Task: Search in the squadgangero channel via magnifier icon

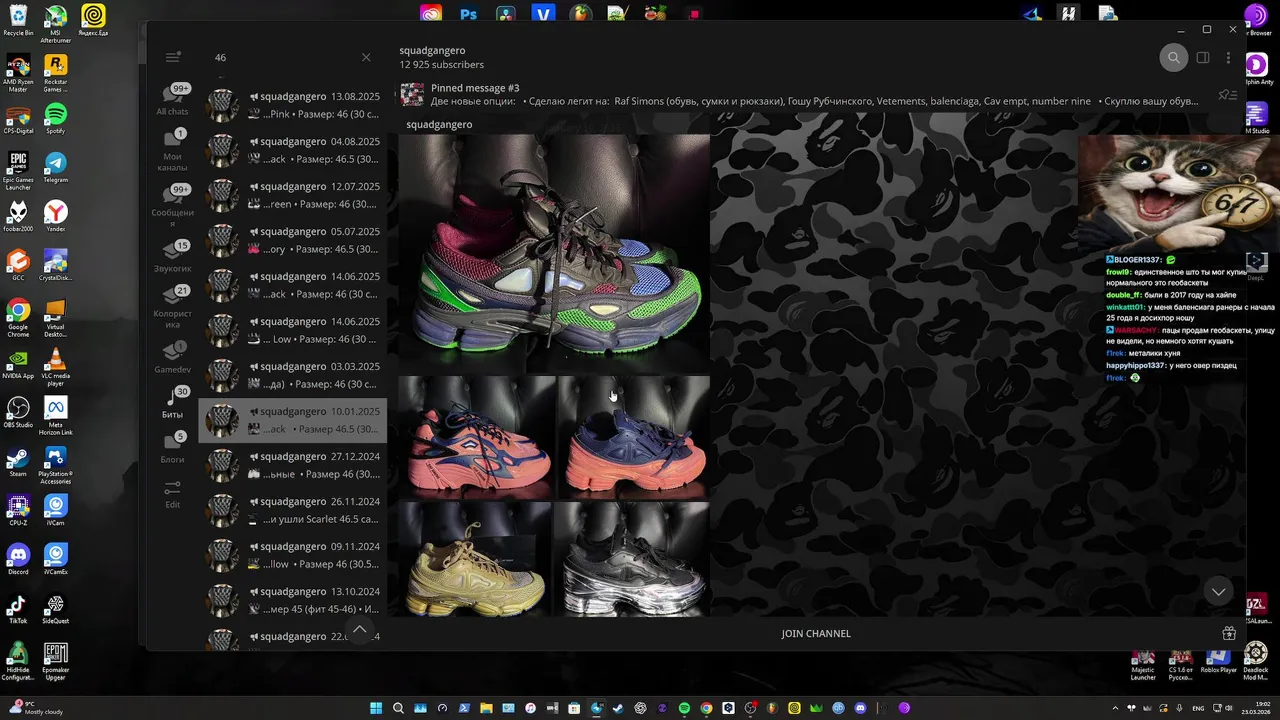Action: [1174, 58]
